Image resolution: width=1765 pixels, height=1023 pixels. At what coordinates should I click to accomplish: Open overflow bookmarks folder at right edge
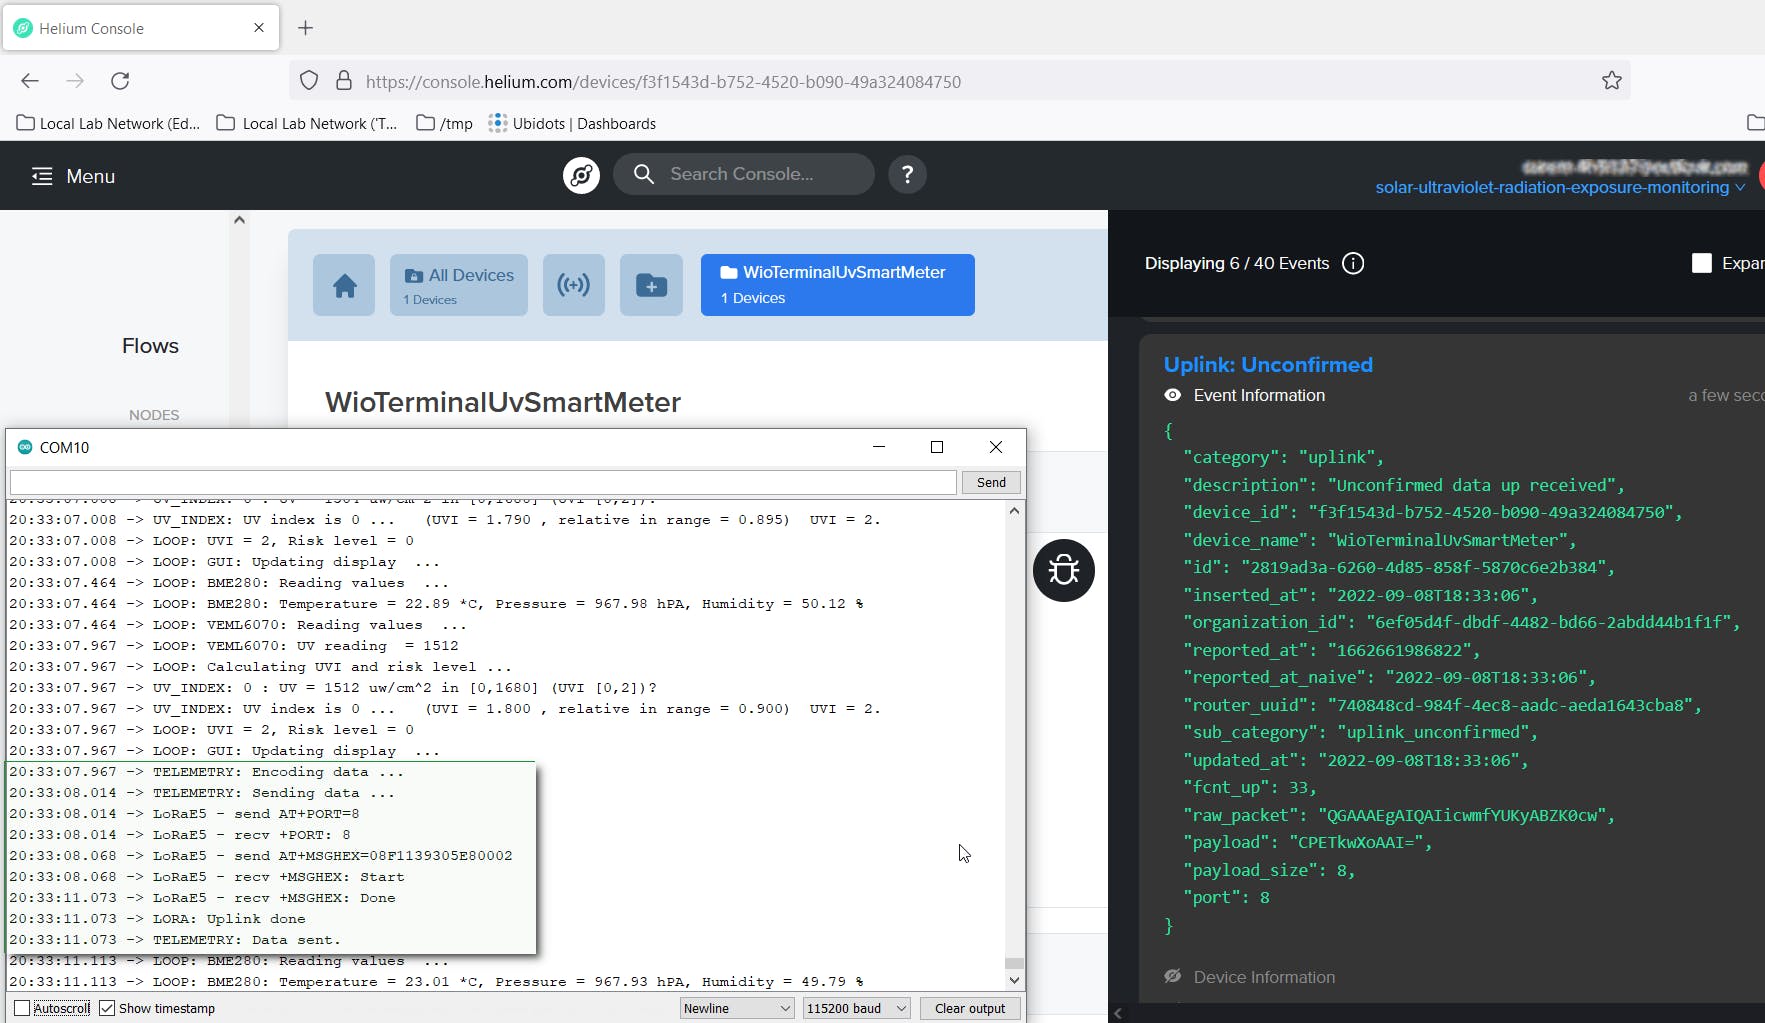coord(1755,122)
